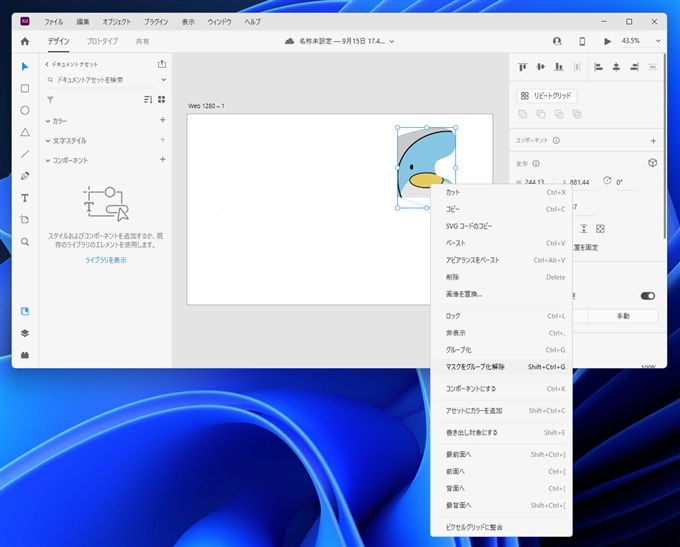Open the assets filter funnel icon
This screenshot has height=547, width=680.
coord(50,100)
